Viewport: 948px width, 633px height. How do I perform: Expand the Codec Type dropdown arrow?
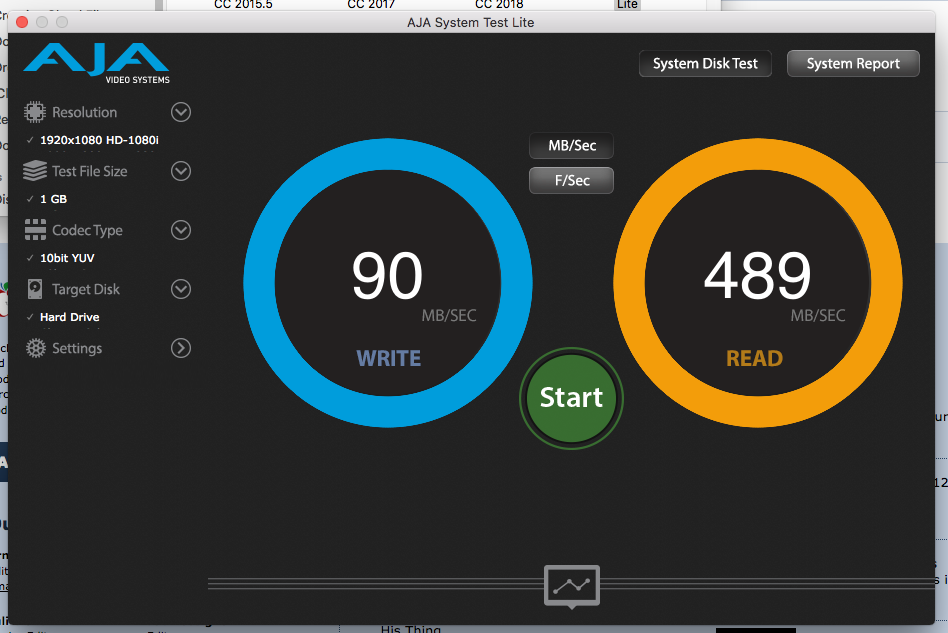181,230
